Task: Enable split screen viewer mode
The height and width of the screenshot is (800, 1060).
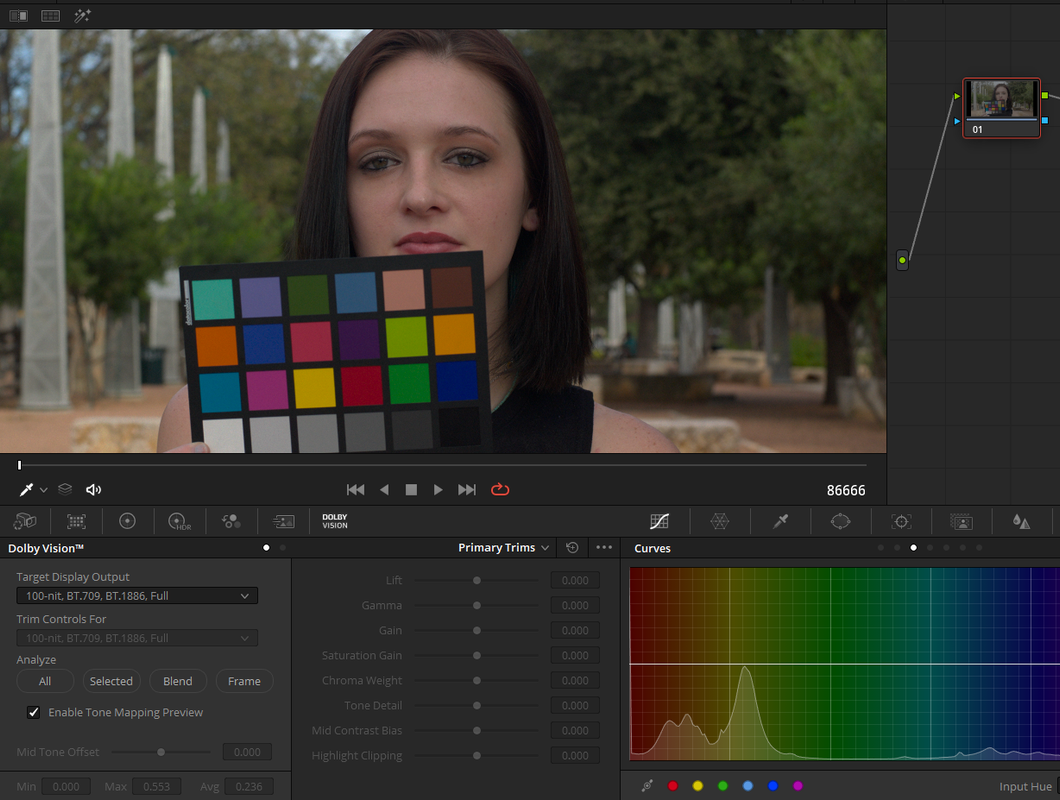Action: (x=51, y=16)
